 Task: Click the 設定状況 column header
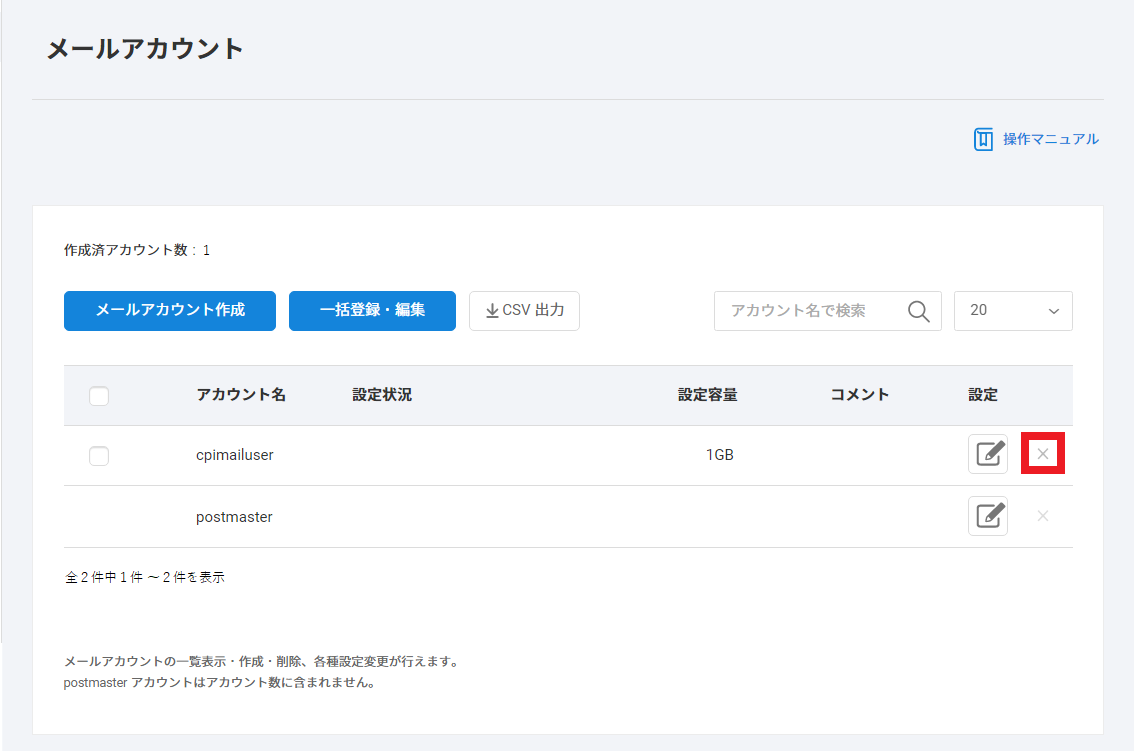tap(382, 395)
